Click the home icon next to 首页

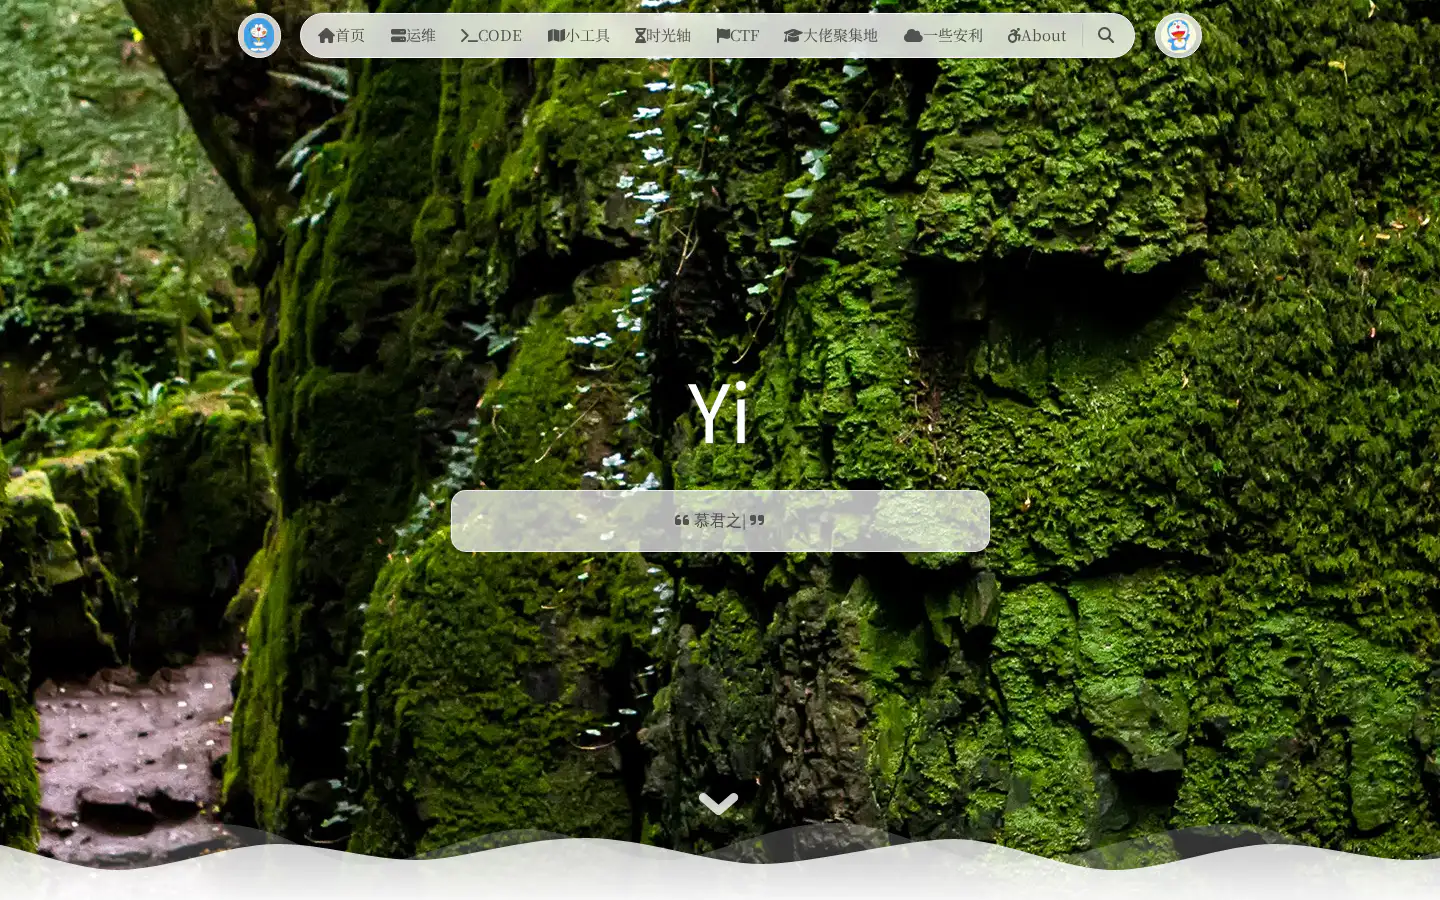coord(326,36)
